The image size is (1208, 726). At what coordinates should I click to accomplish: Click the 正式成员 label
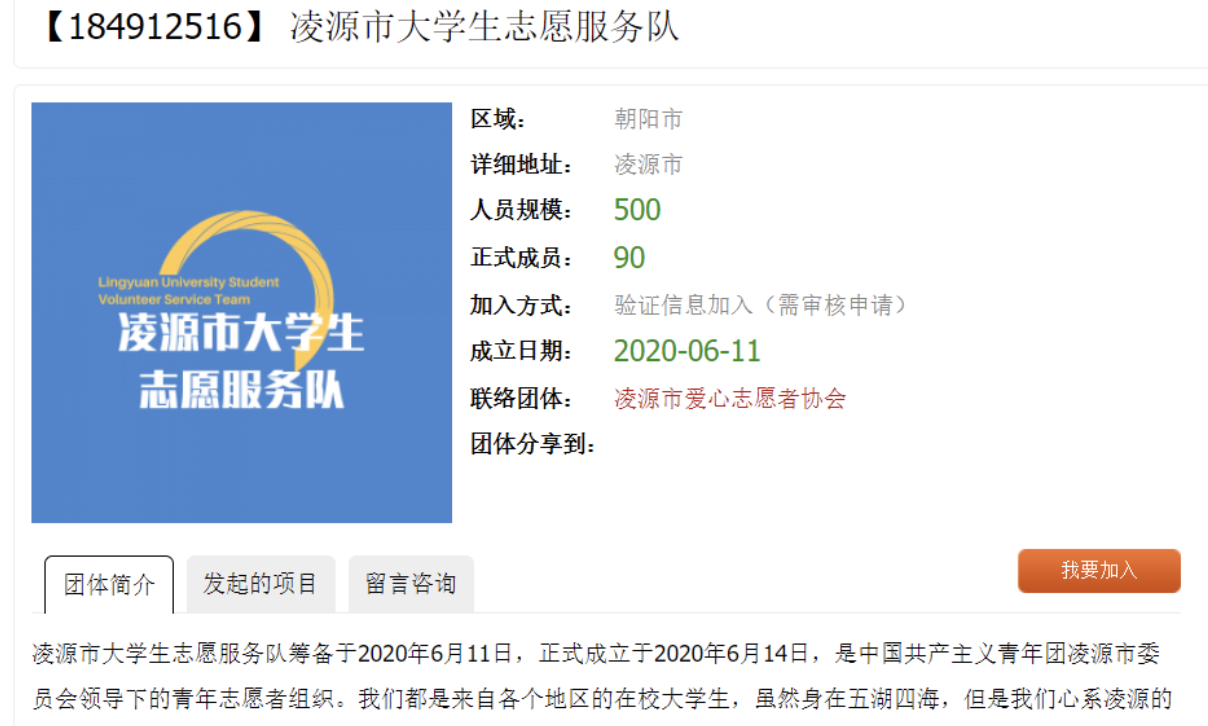click(523, 258)
